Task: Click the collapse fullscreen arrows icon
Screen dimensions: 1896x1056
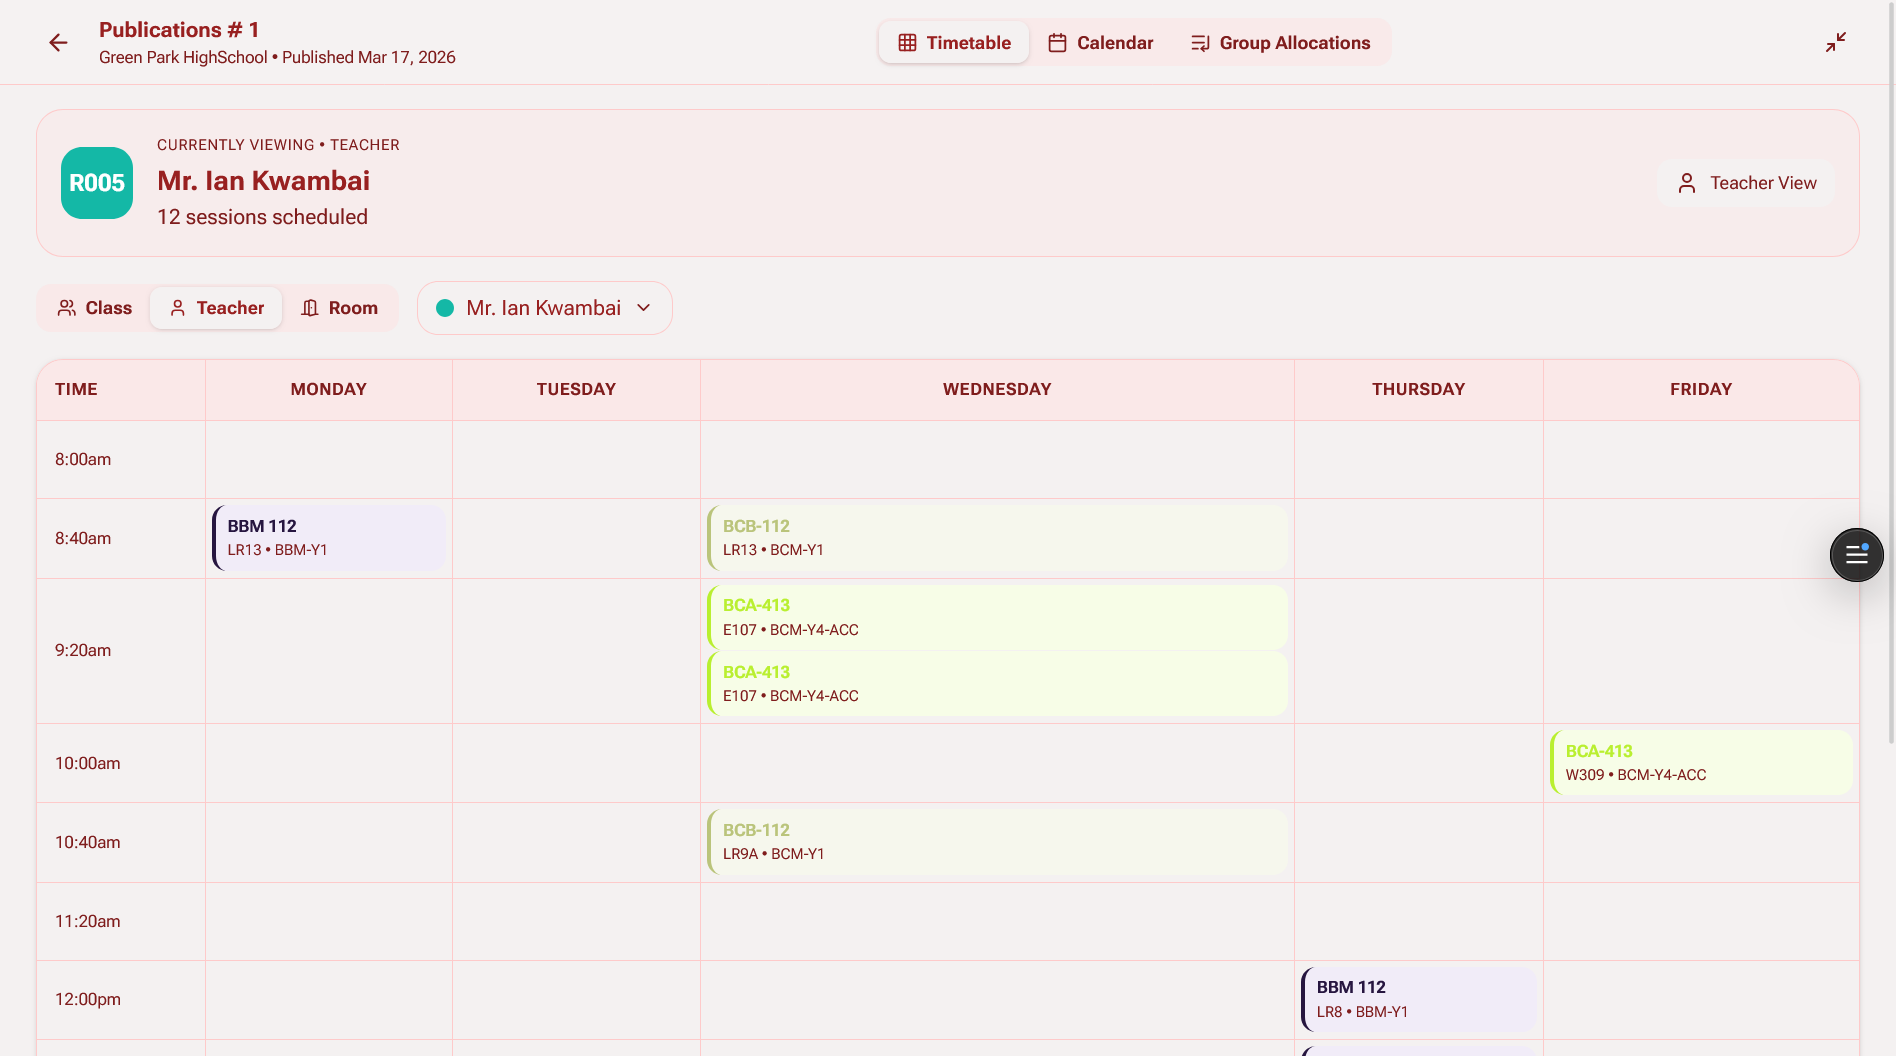Action: click(1835, 42)
